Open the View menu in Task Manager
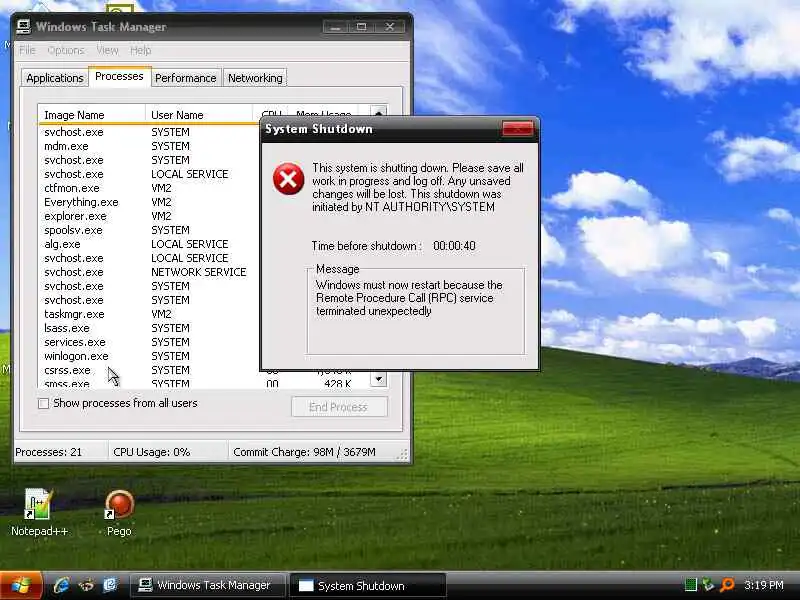The height and width of the screenshot is (600, 800). 107,50
